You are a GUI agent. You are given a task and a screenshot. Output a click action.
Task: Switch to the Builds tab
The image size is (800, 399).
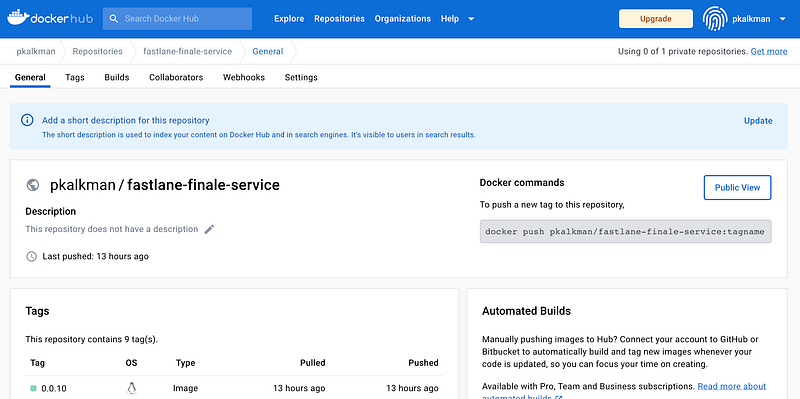pyautogui.click(x=117, y=78)
